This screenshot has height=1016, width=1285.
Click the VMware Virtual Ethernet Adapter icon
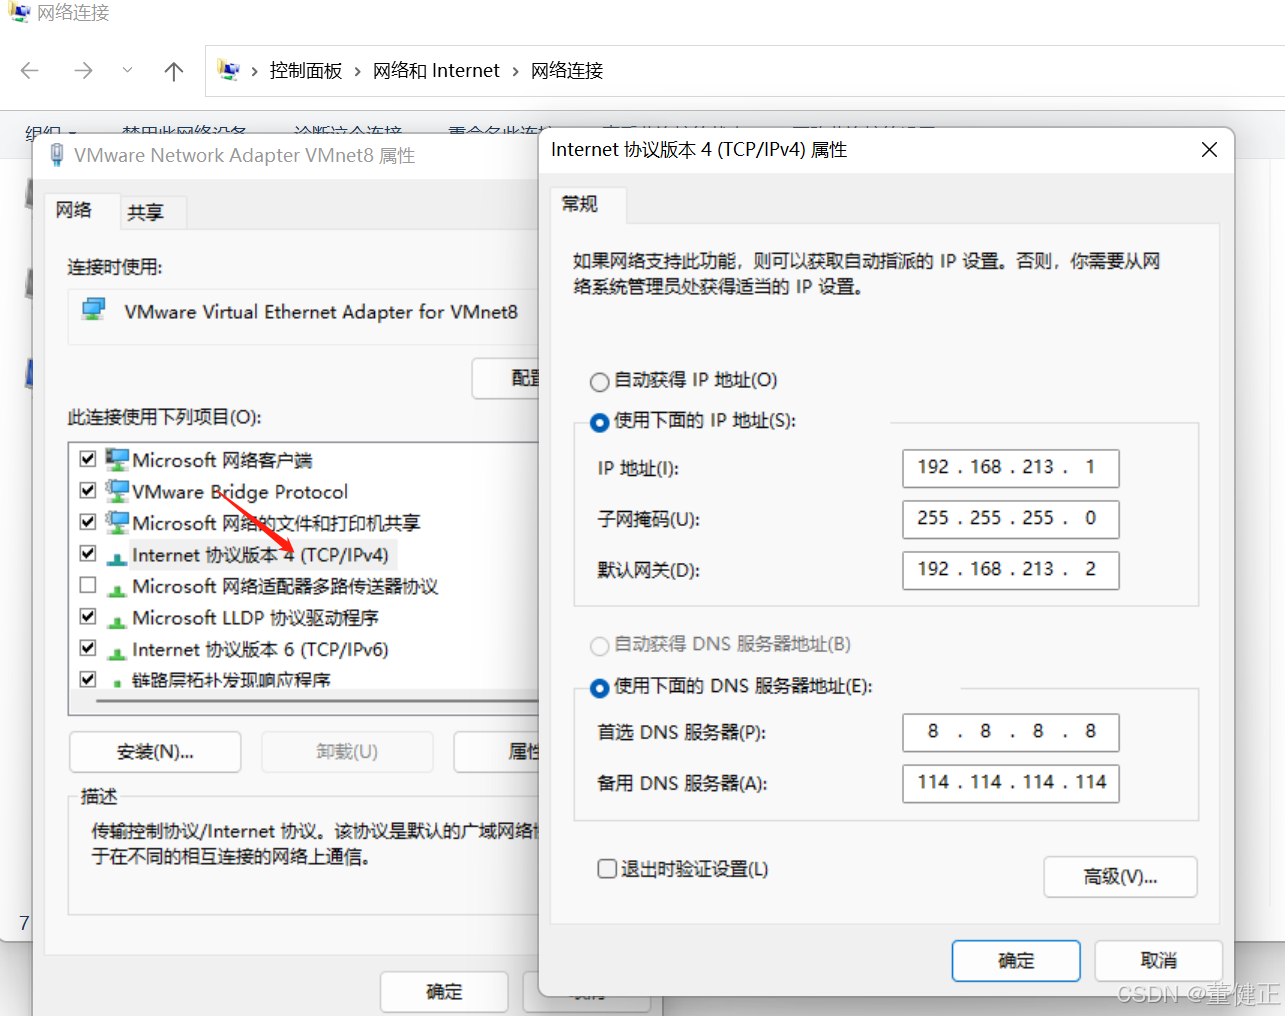pyautogui.click(x=94, y=310)
